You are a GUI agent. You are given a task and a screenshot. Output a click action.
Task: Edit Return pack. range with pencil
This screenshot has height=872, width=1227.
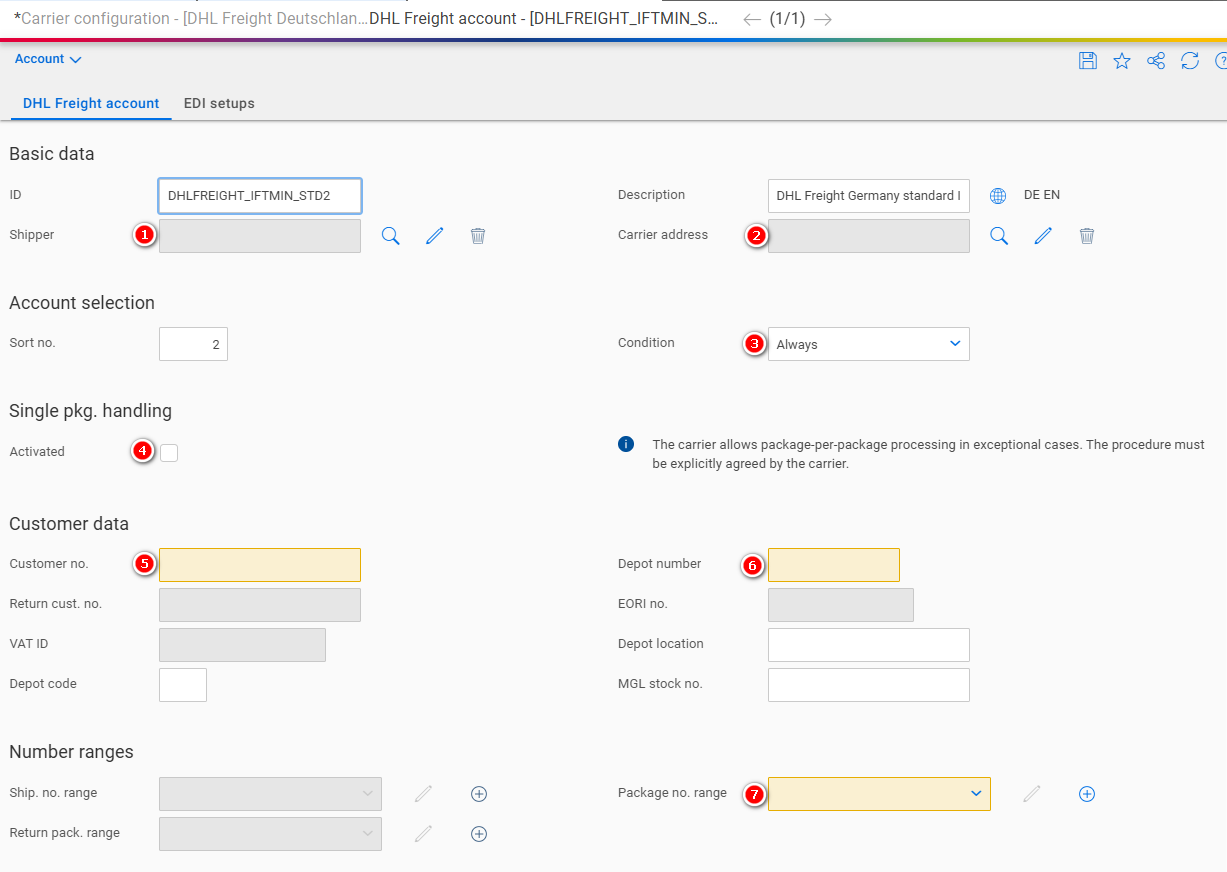point(424,834)
